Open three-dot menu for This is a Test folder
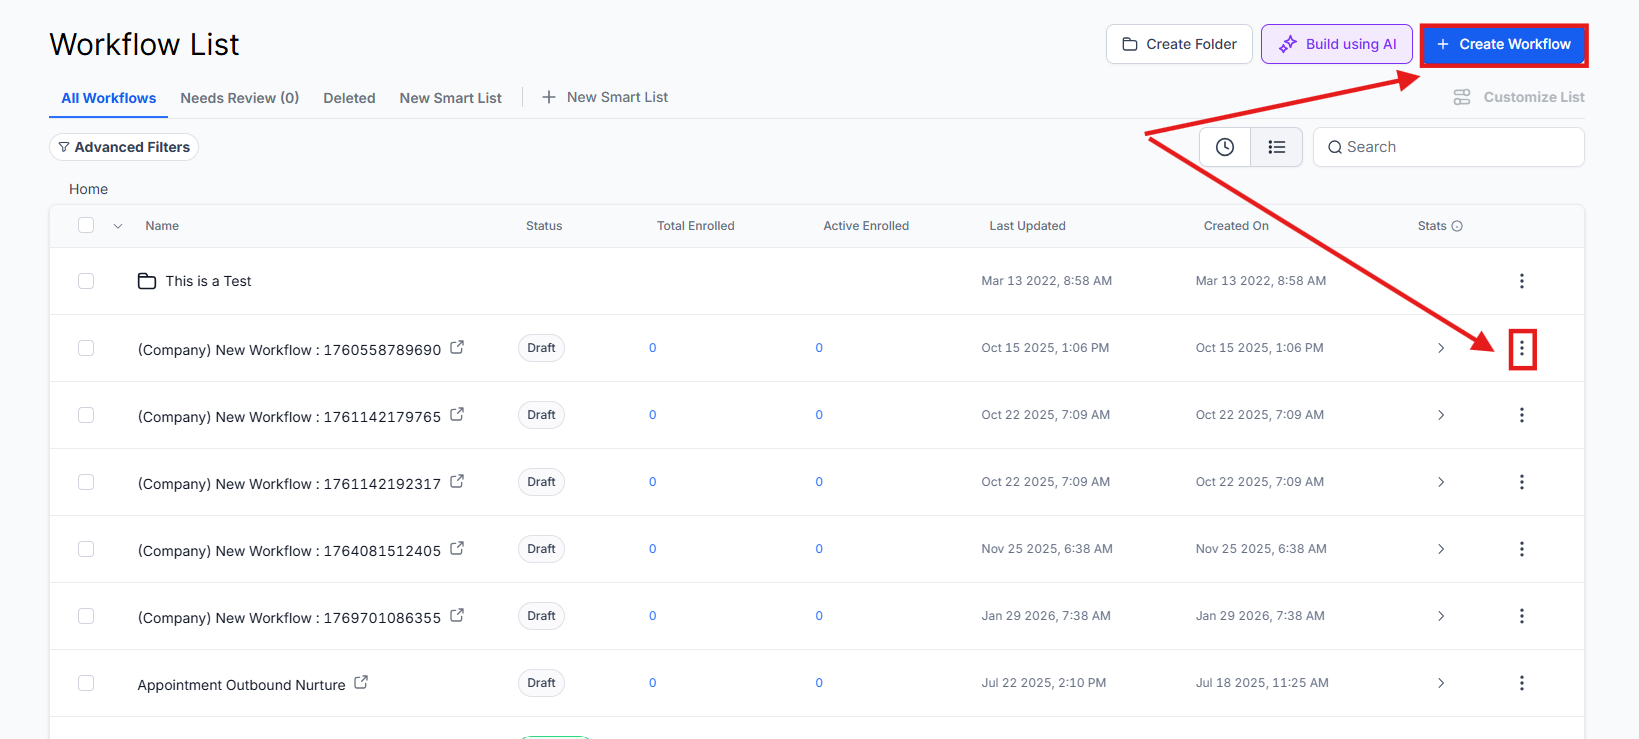1639x739 pixels. [1521, 281]
